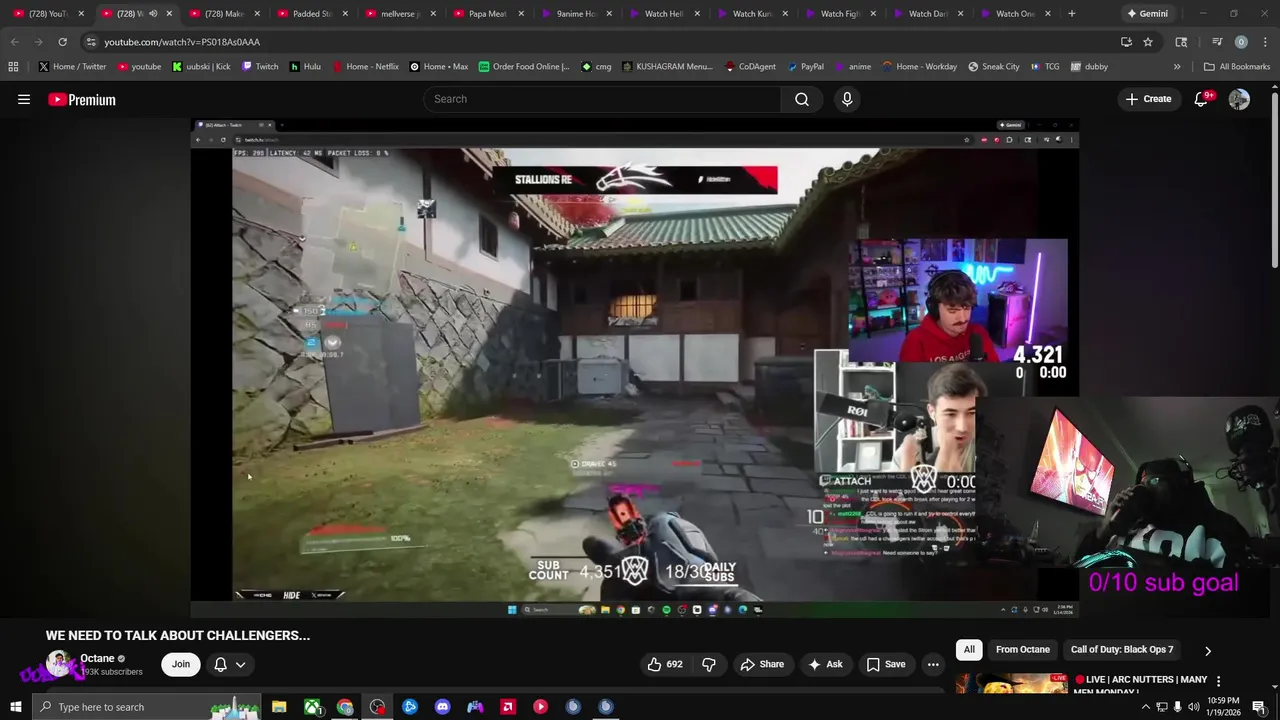Select the Call of Duty: Black Ops 7 chip

tap(1122, 650)
